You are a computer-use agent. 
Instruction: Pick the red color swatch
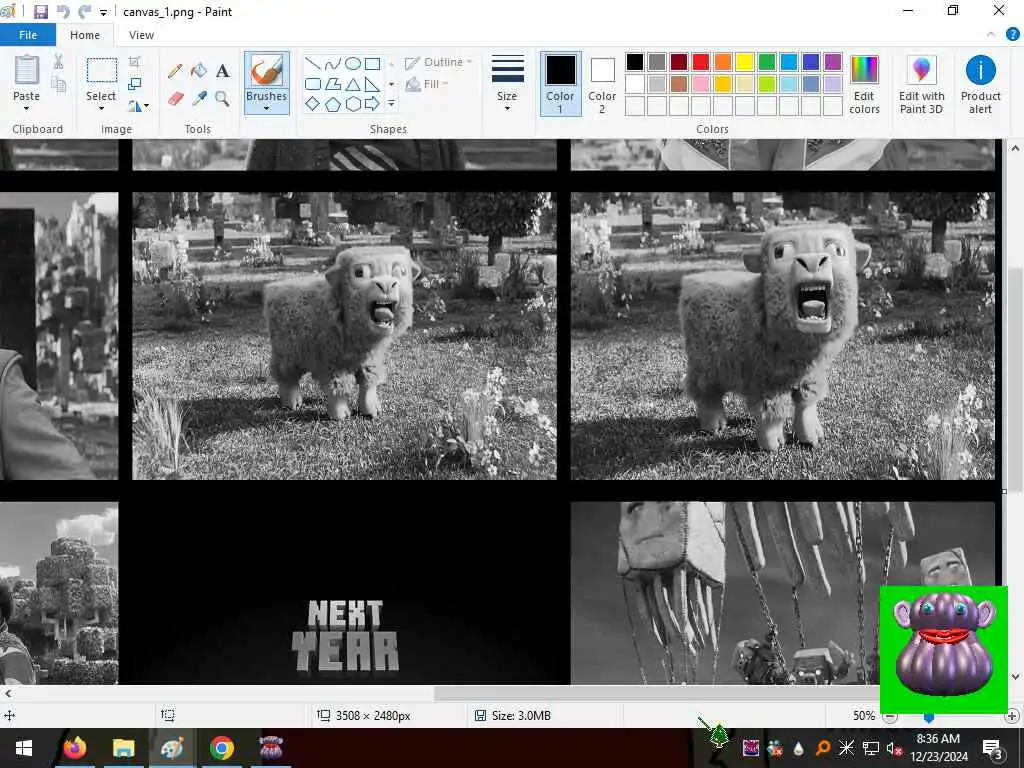pos(701,62)
